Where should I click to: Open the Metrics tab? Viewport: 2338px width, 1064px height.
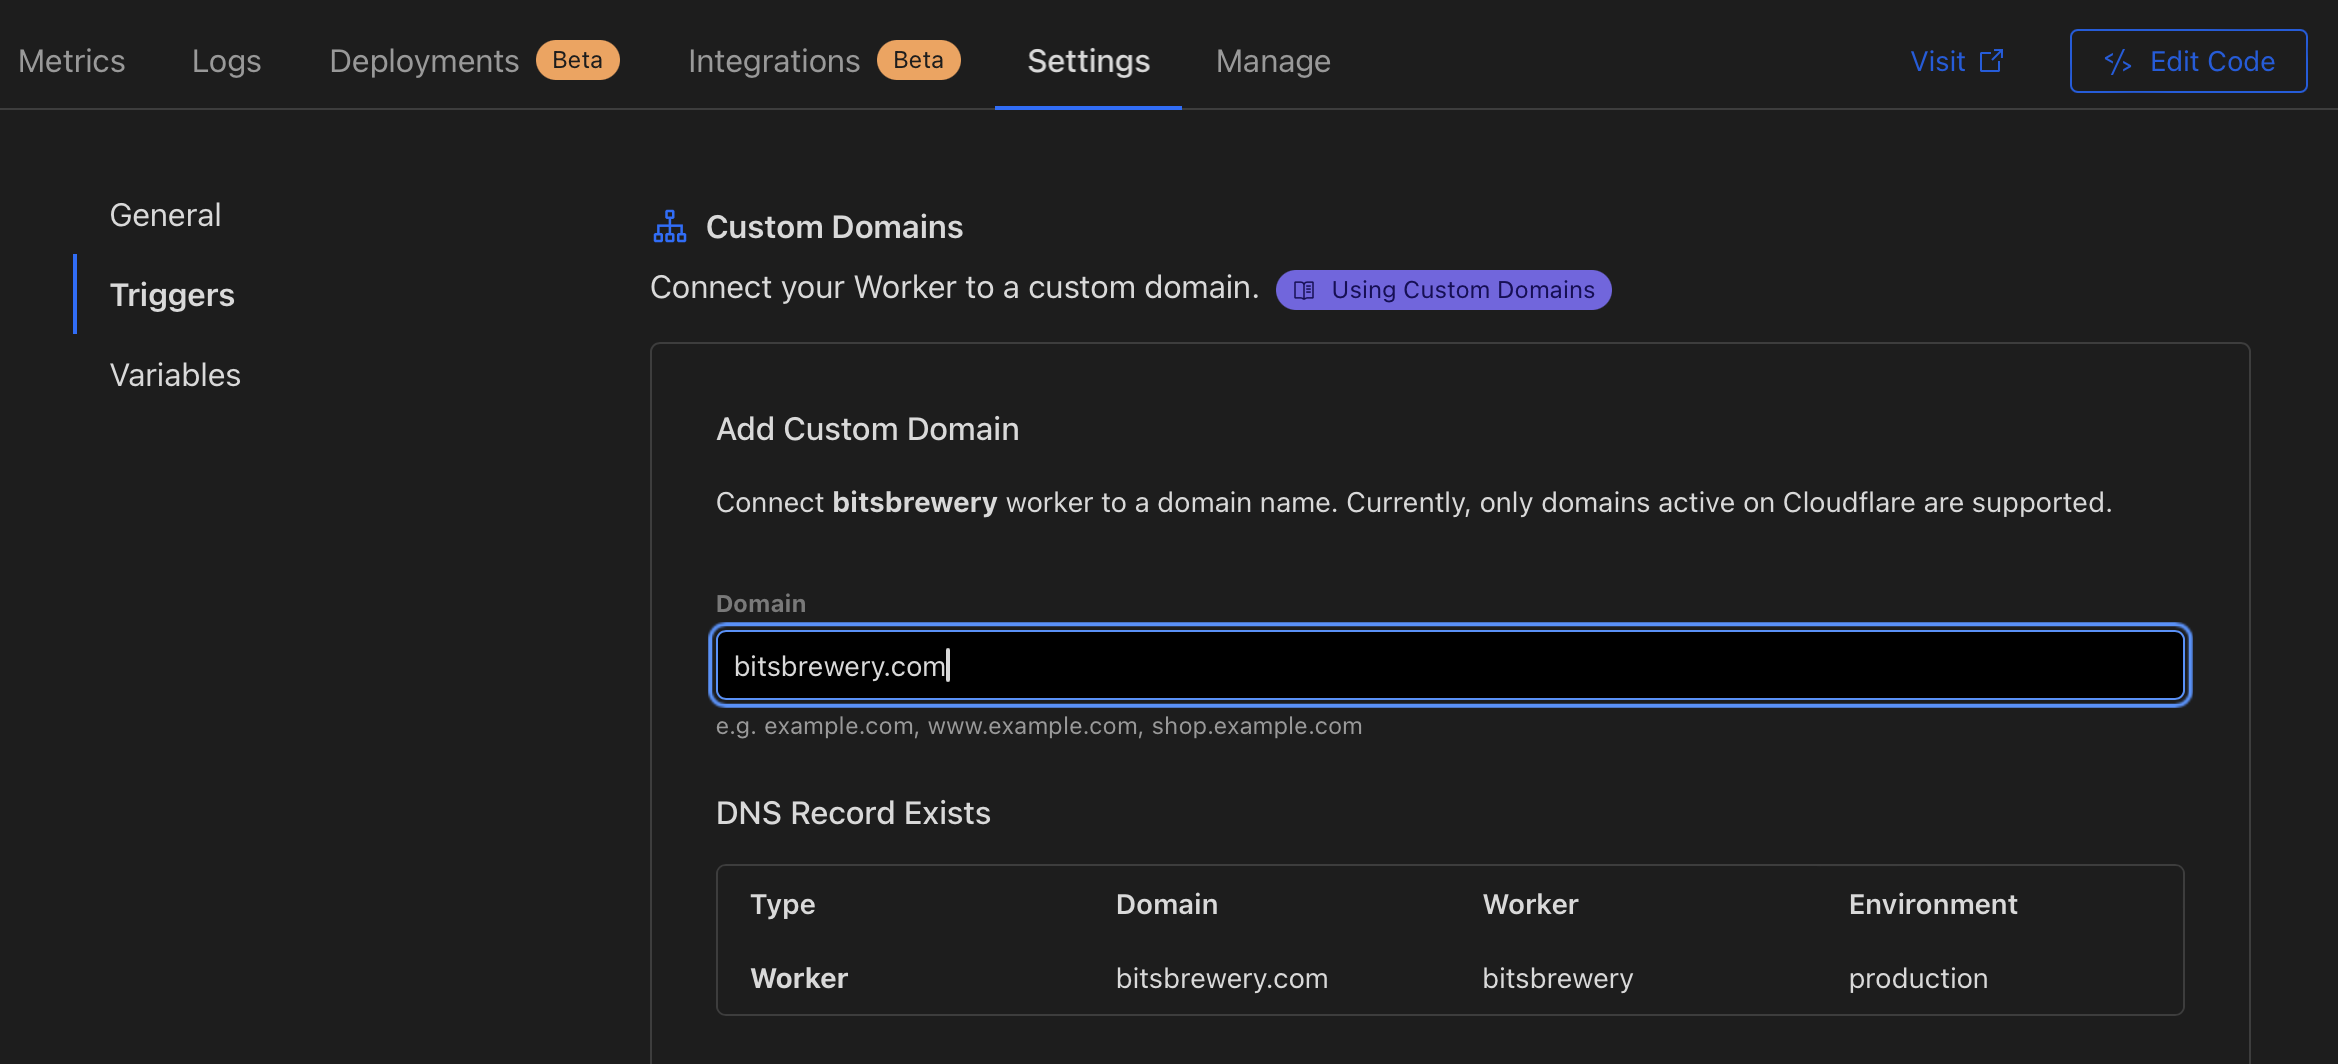click(72, 61)
